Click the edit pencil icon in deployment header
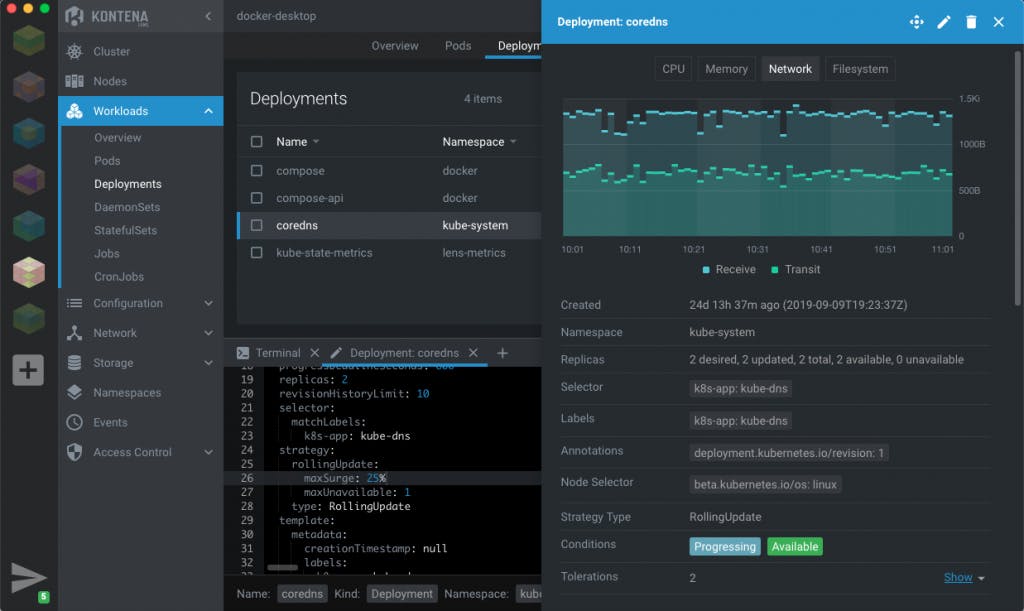The image size is (1024, 611). coord(943,22)
